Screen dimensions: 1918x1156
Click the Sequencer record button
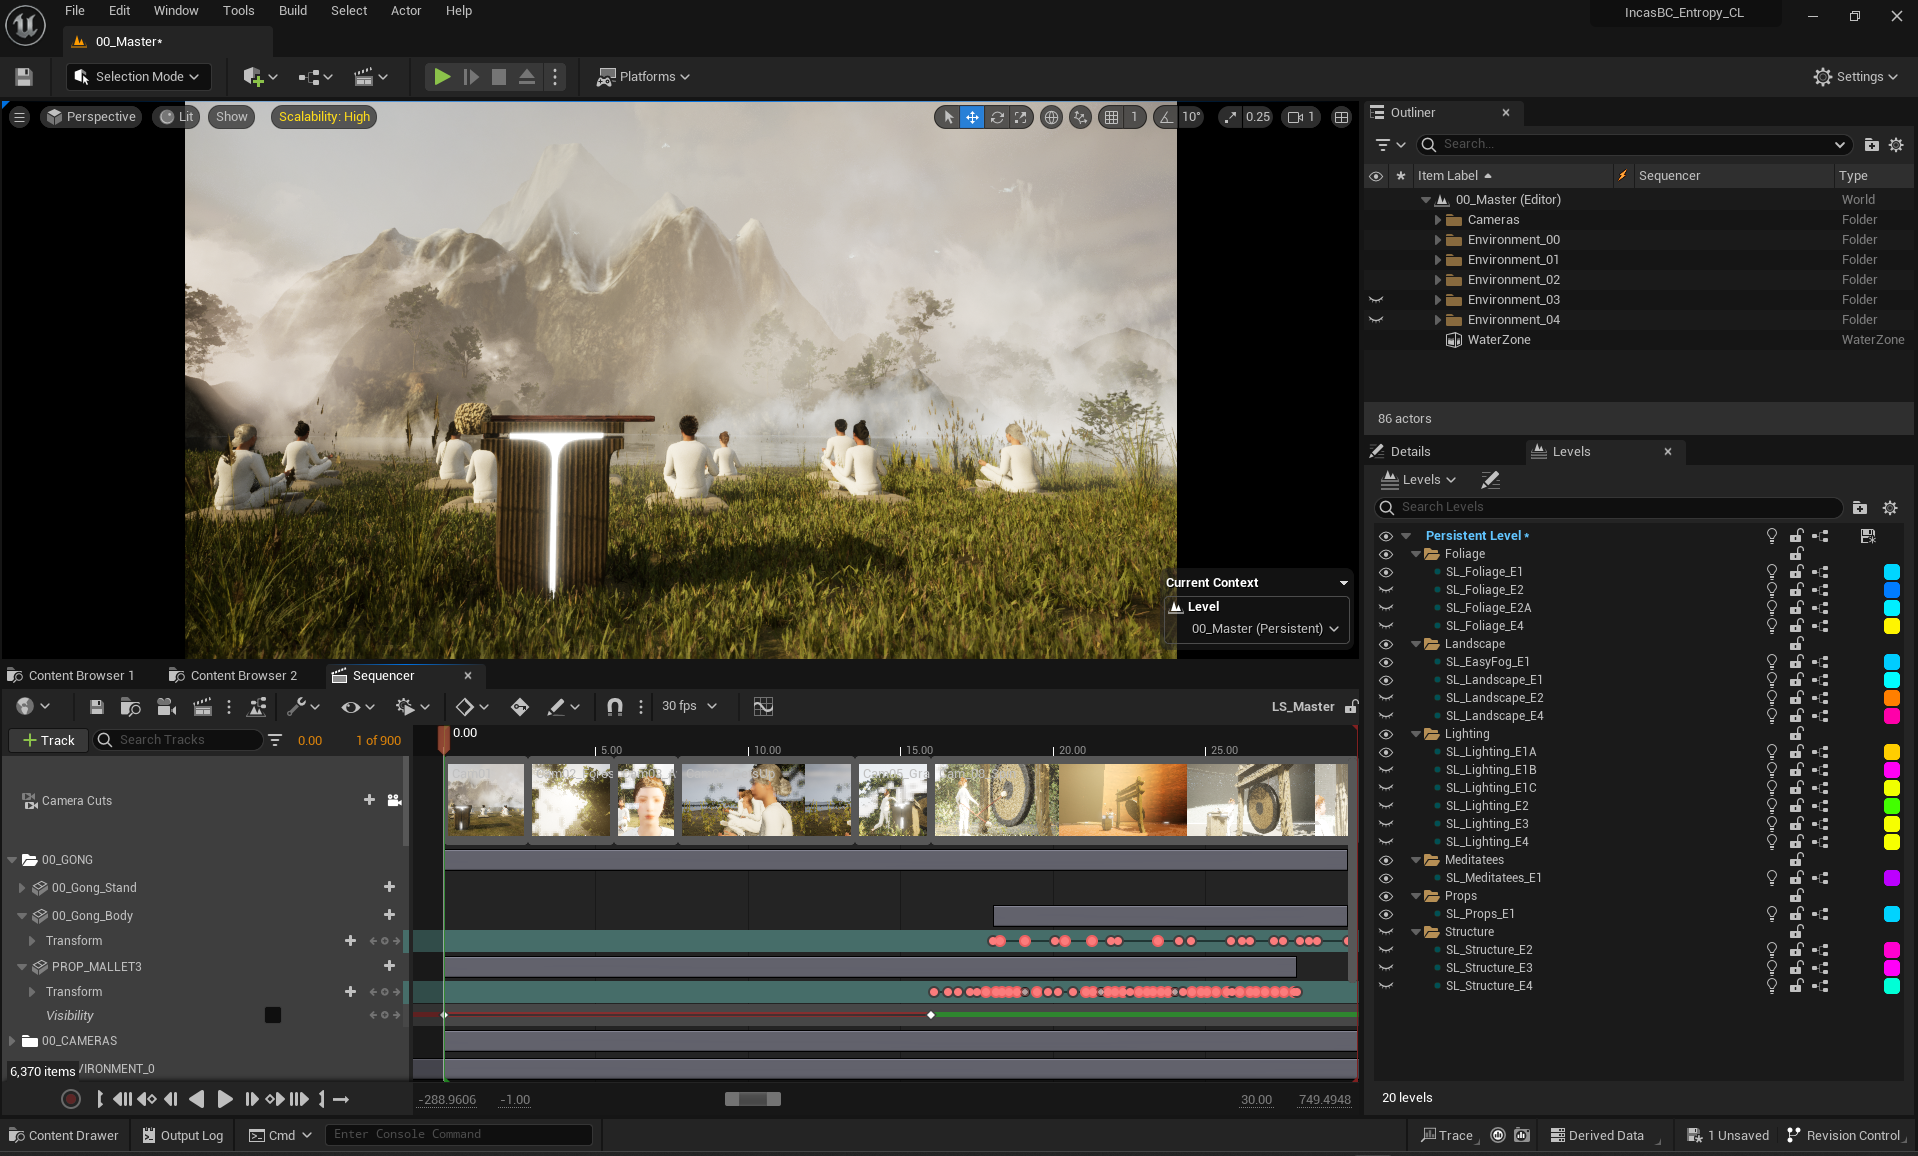click(70, 1099)
